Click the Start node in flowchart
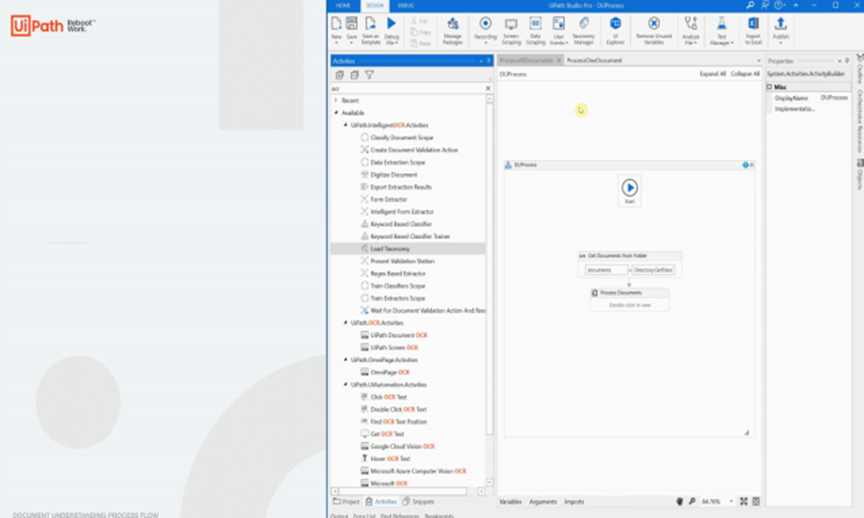The width and height of the screenshot is (864, 518). [629, 190]
